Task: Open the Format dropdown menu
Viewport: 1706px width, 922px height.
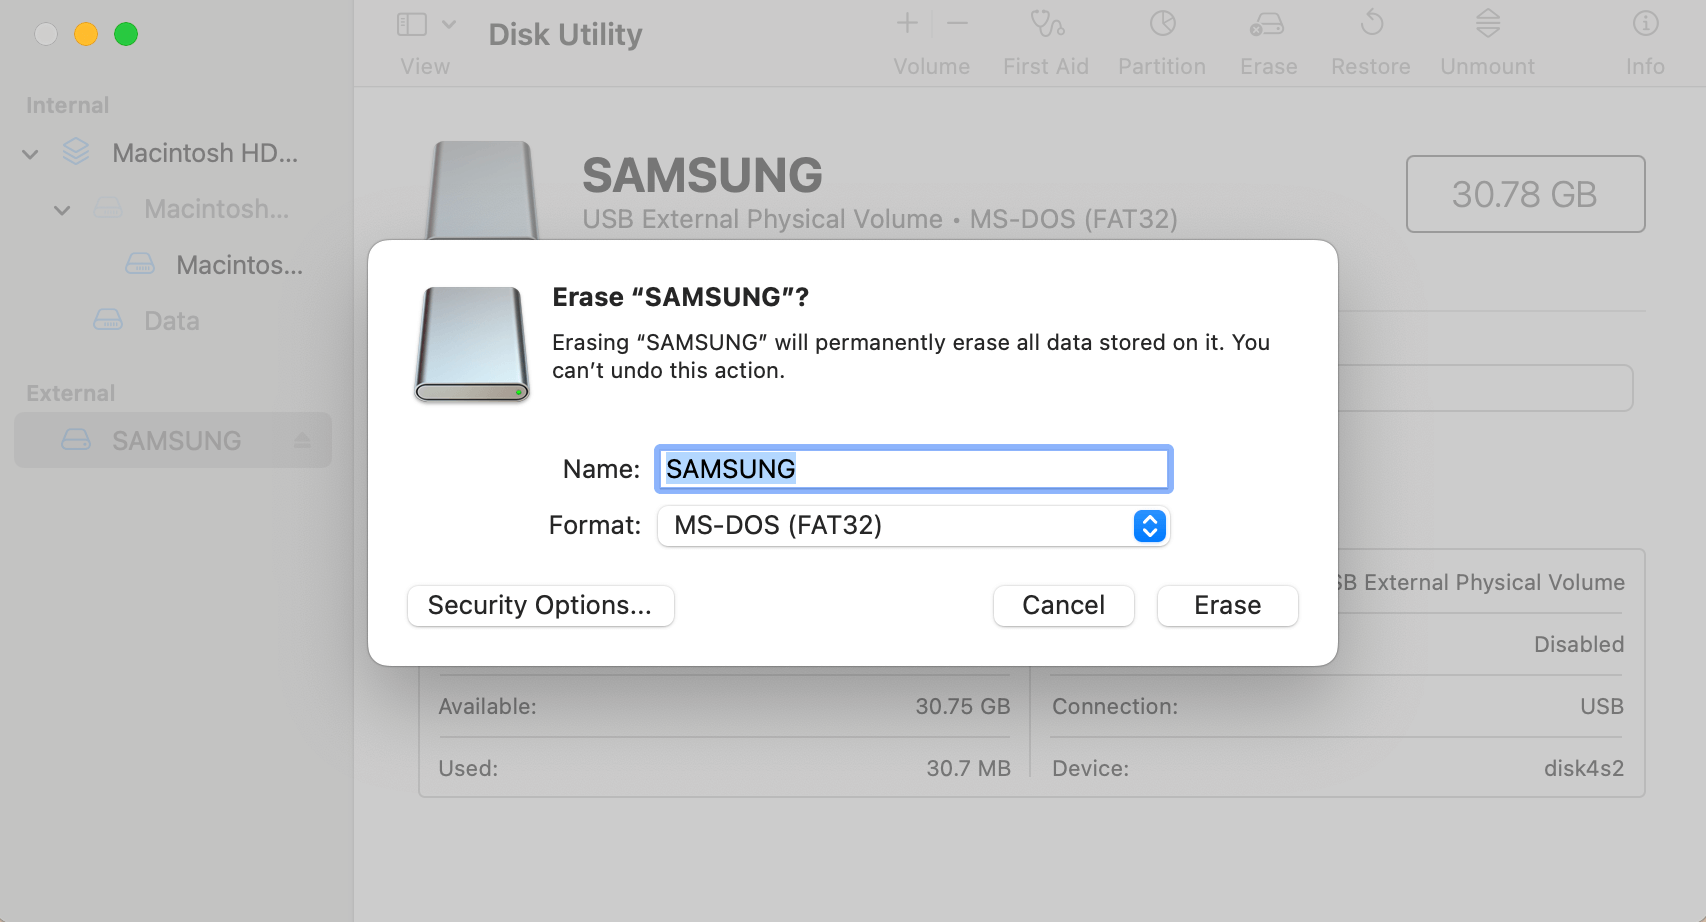Action: [1150, 525]
